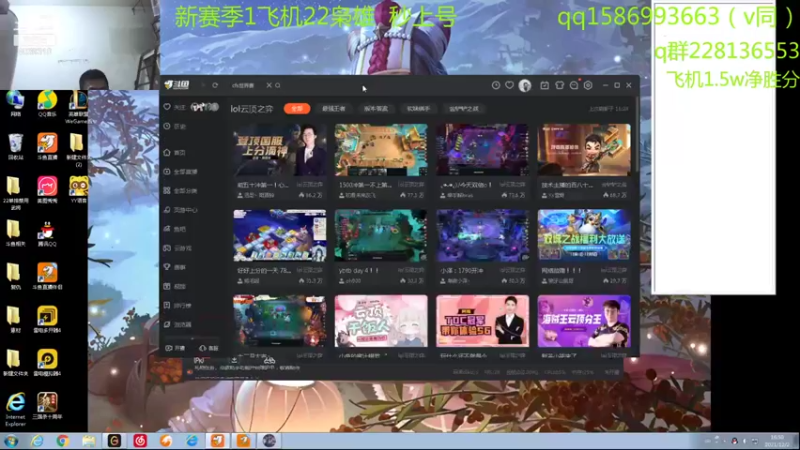Click 客服 headset at sidebar bottom
This screenshot has width=800, height=450.
click(209, 348)
